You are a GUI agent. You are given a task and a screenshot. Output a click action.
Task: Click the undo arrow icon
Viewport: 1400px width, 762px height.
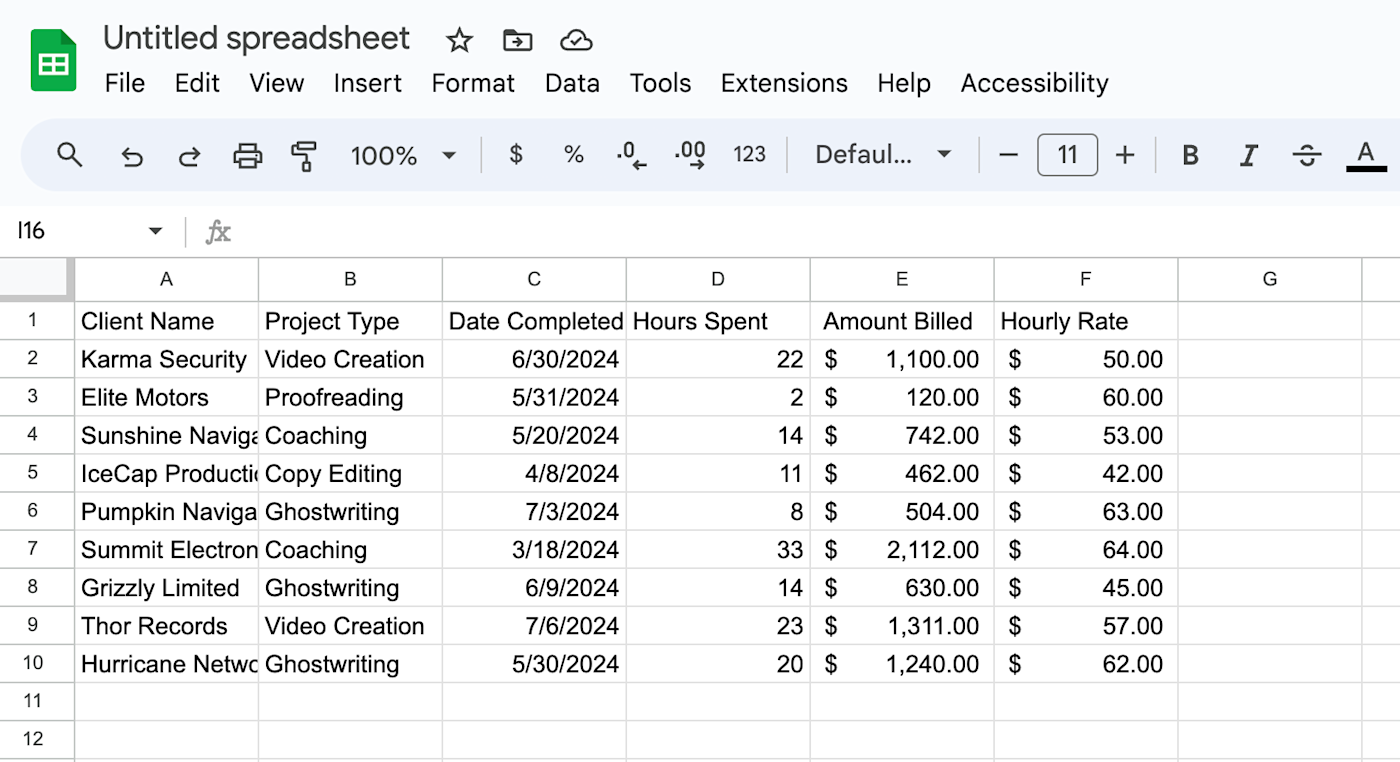click(131, 156)
